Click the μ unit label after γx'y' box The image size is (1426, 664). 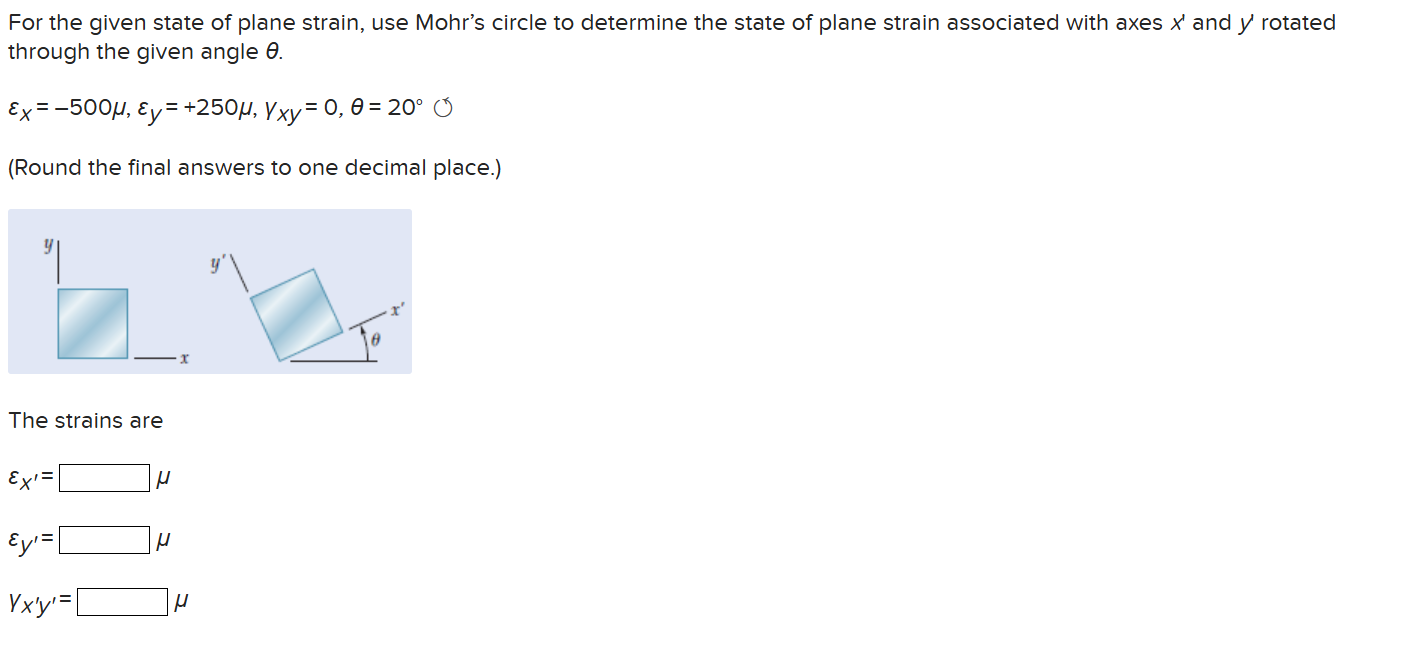[182, 601]
